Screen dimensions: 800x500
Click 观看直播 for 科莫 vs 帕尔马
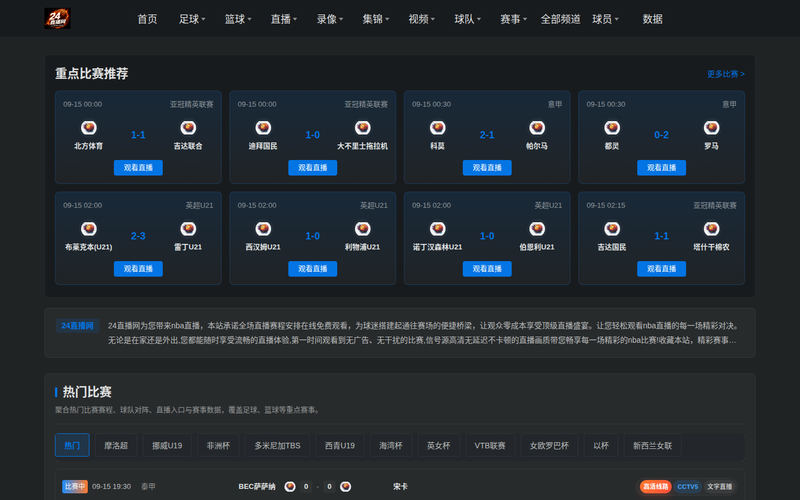click(487, 167)
